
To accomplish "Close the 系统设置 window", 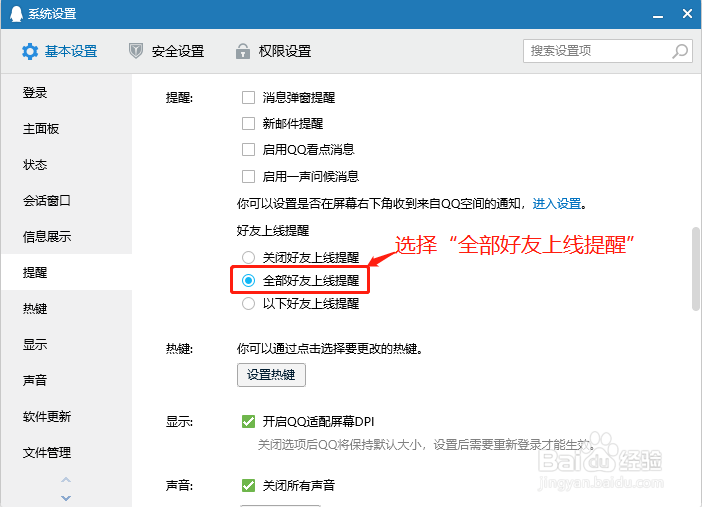I will click(x=687, y=14).
